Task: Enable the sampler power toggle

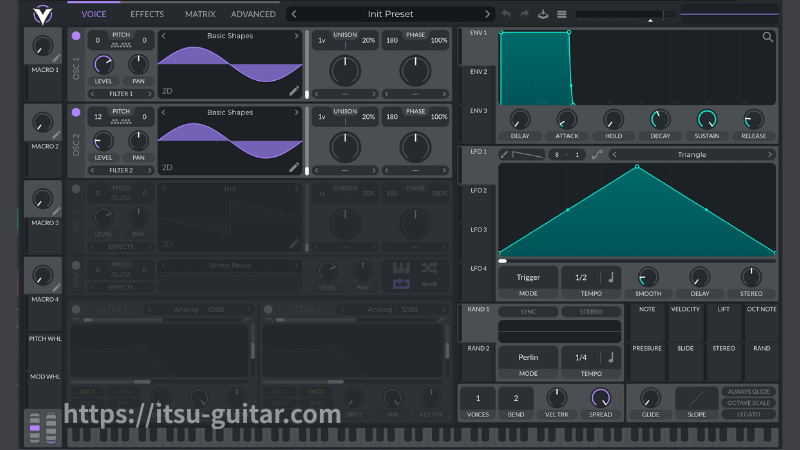Action: pos(76,265)
